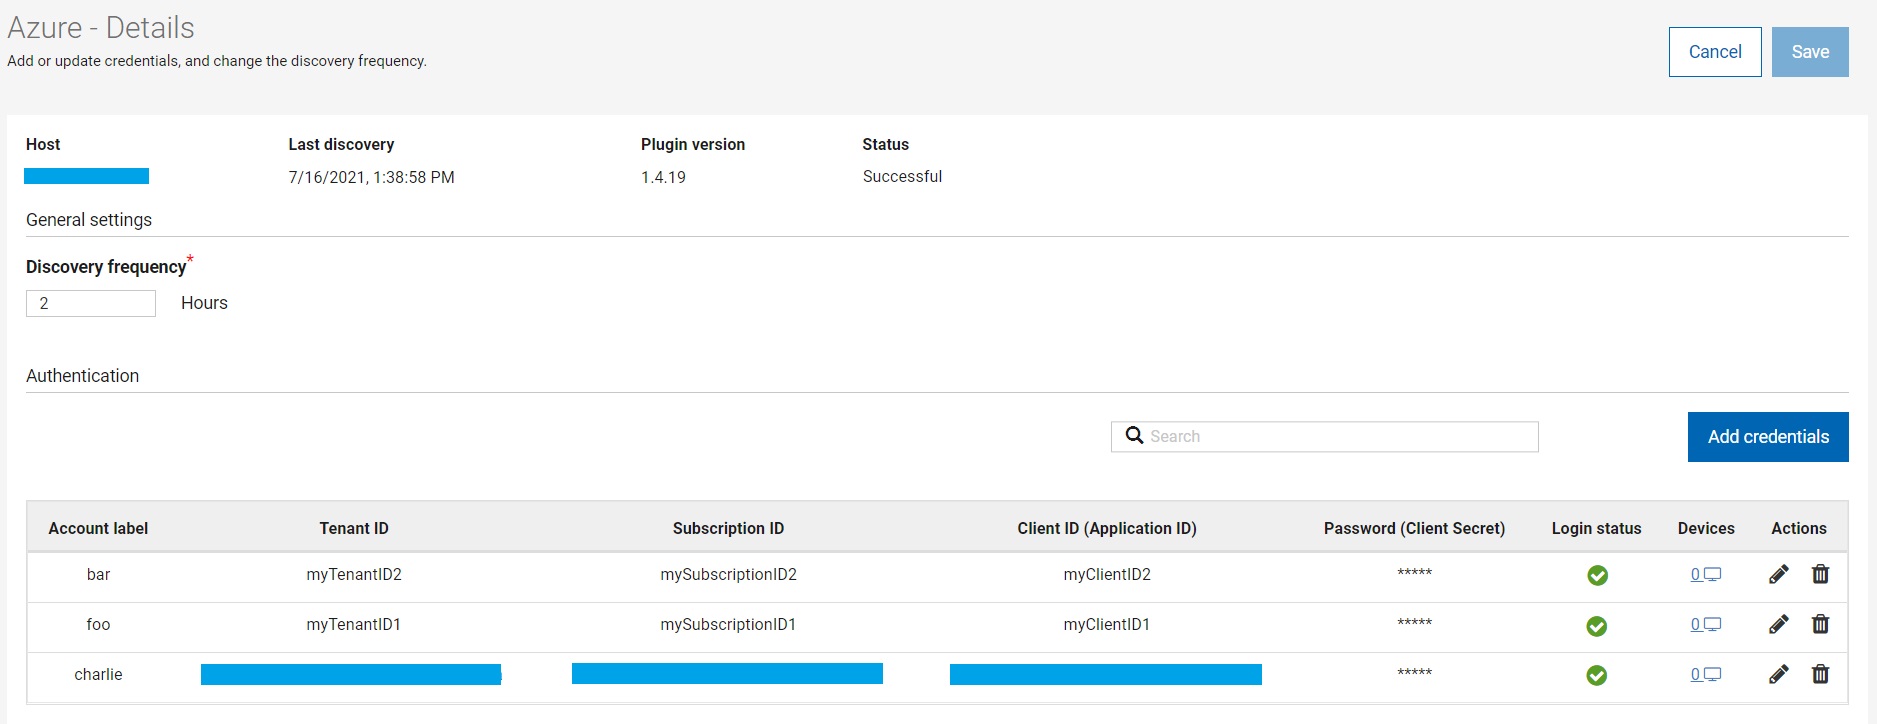1877x724 pixels.
Task: Cancel the Azure details changes
Action: point(1714,52)
